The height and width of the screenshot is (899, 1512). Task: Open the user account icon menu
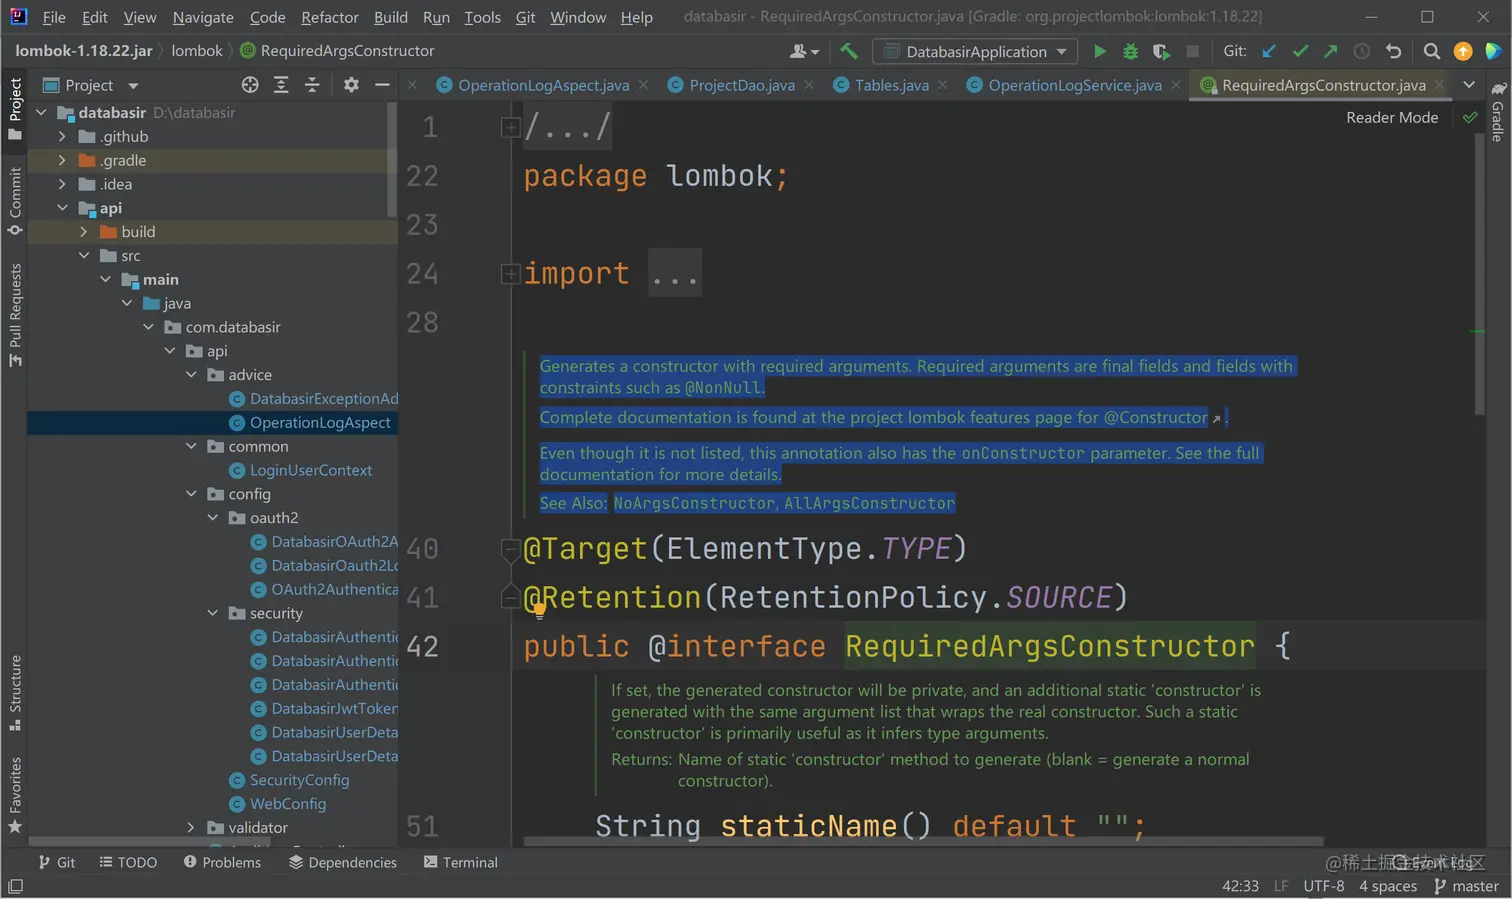pos(804,51)
